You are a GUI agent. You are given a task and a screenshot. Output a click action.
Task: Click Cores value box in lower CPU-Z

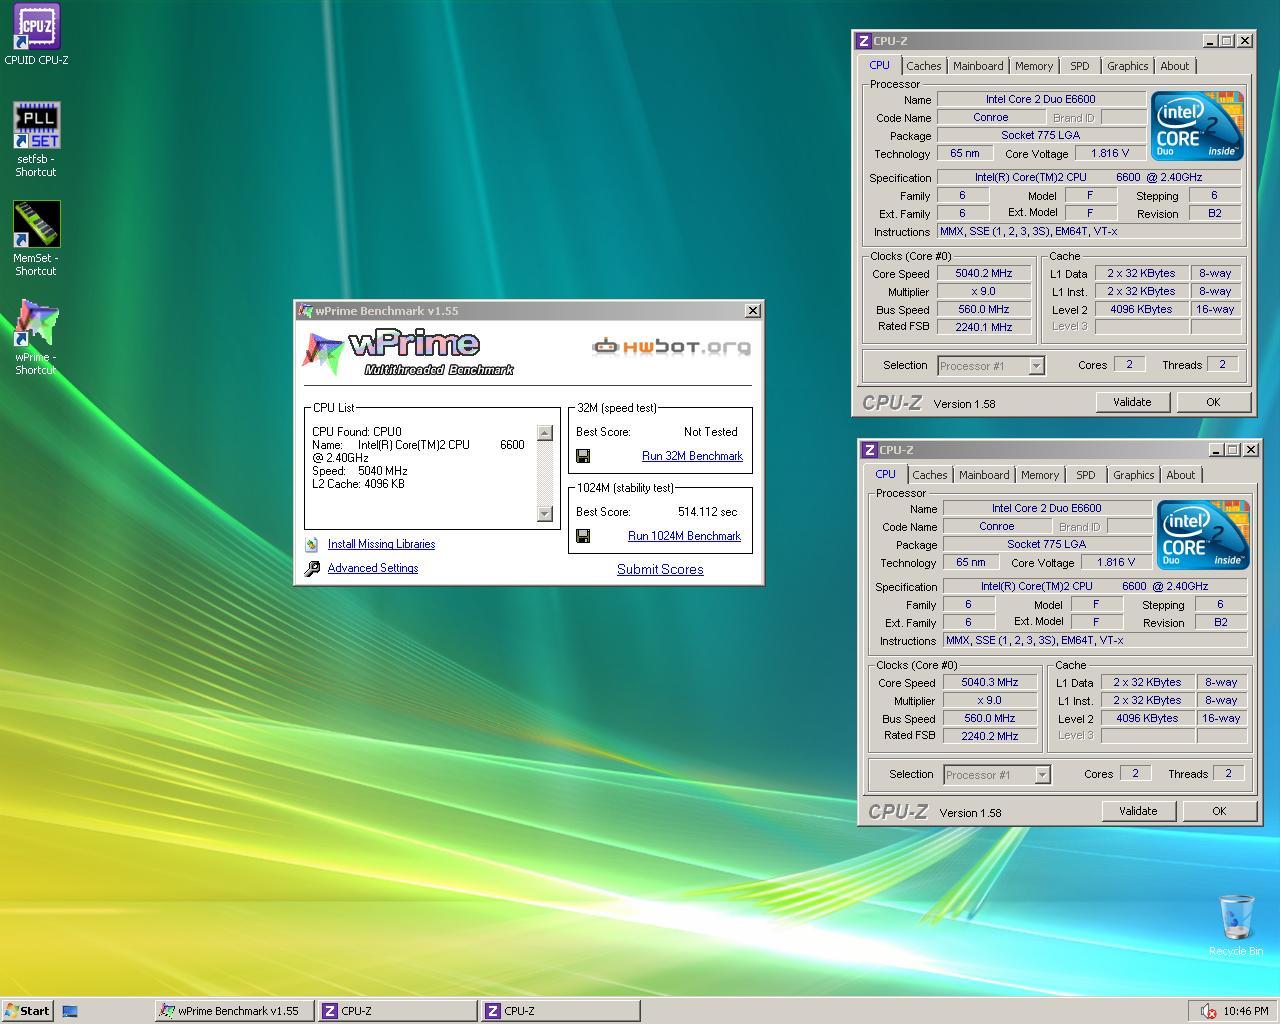[x=1135, y=773]
